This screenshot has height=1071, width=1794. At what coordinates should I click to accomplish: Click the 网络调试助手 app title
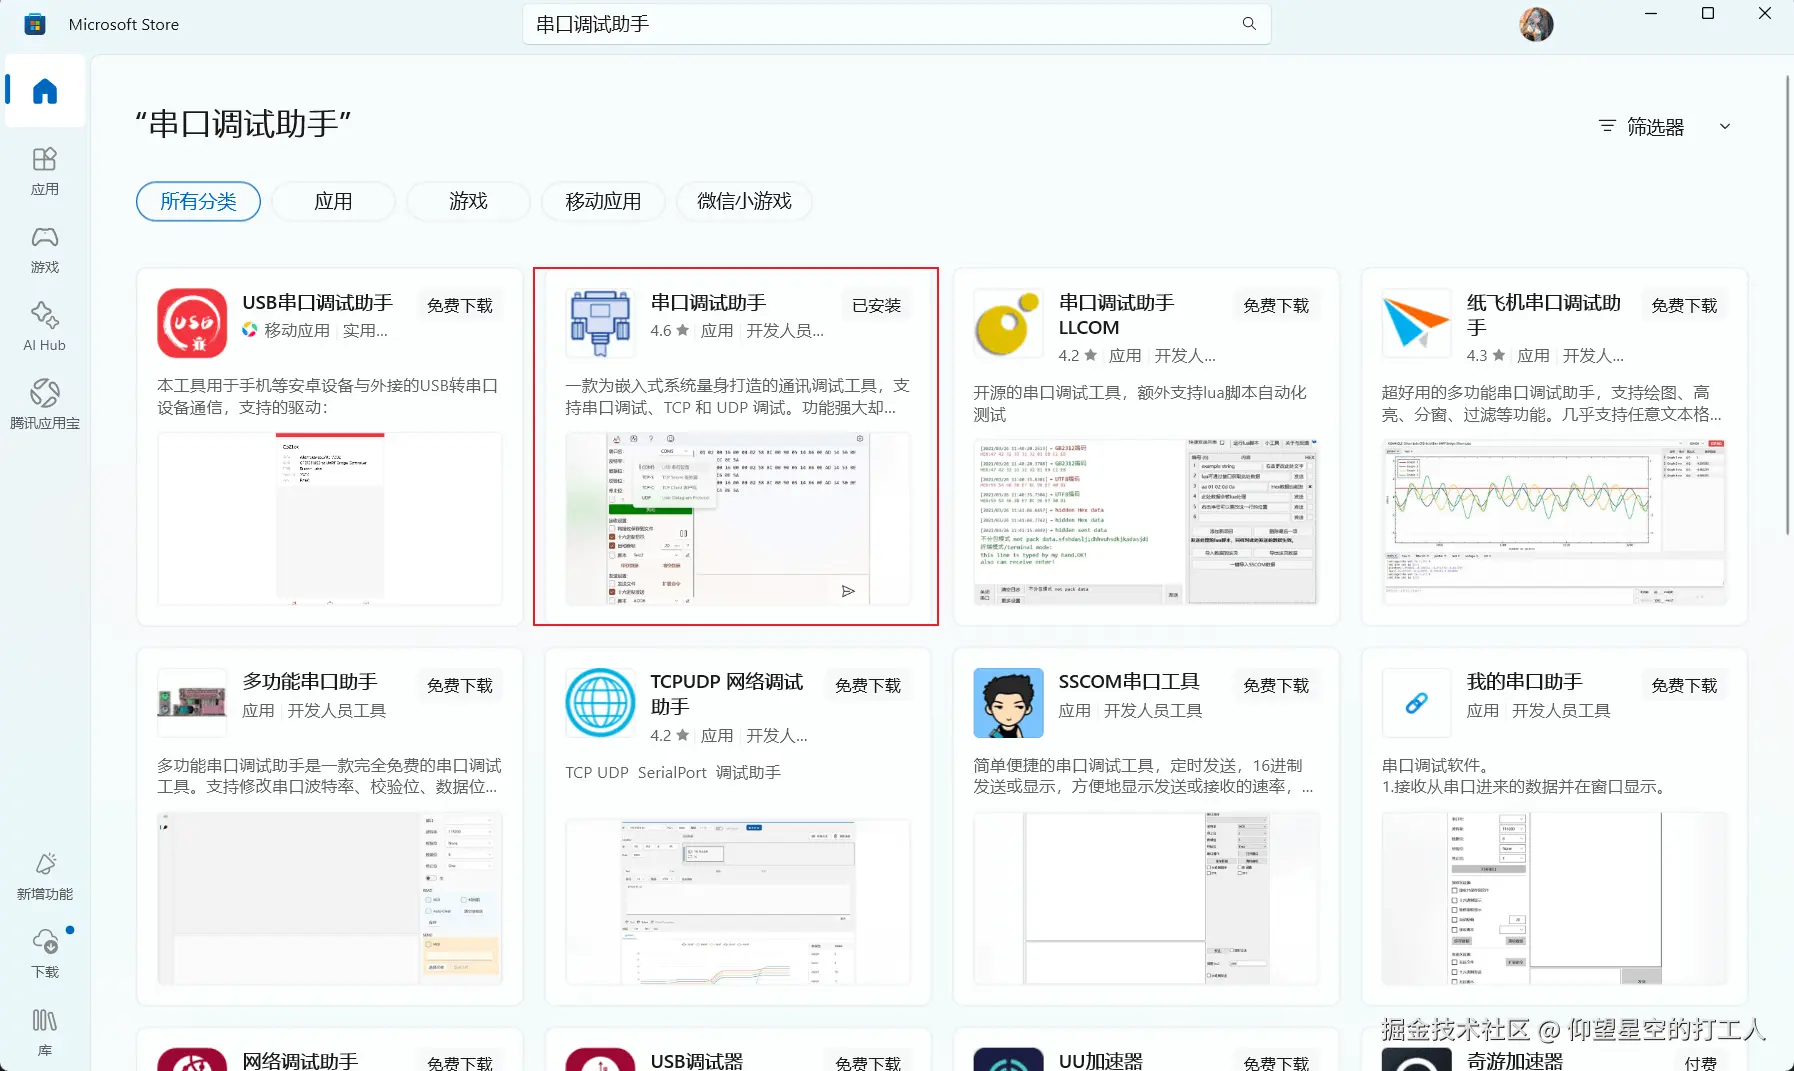[300, 1061]
